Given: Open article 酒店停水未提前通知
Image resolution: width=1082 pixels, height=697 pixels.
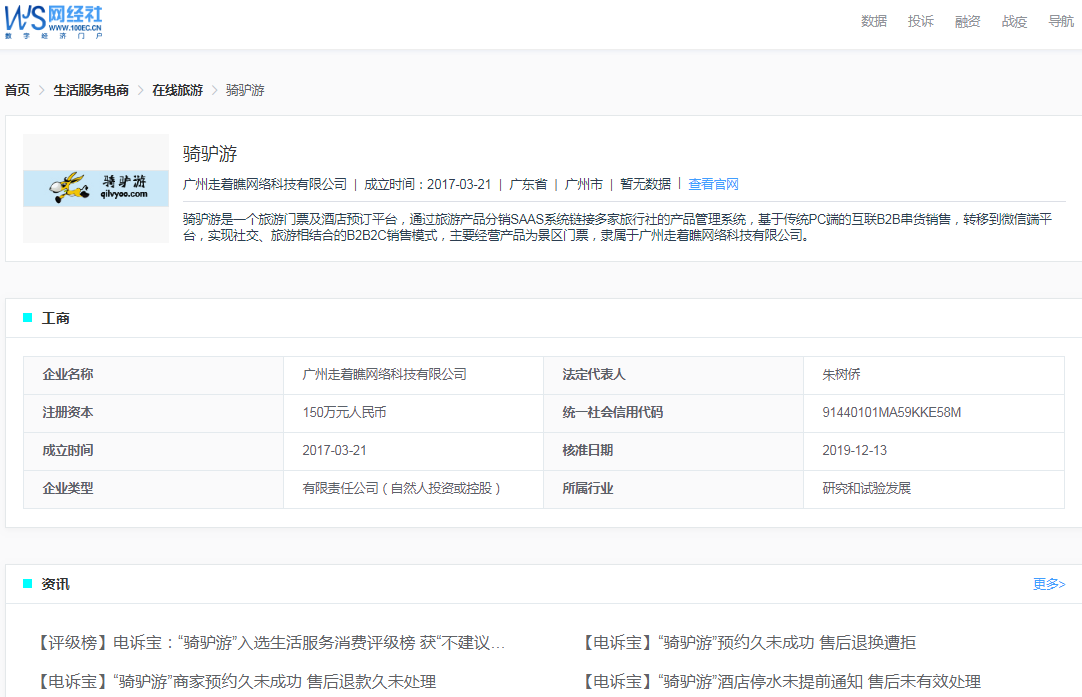Looking at the screenshot, I should coord(780,681).
